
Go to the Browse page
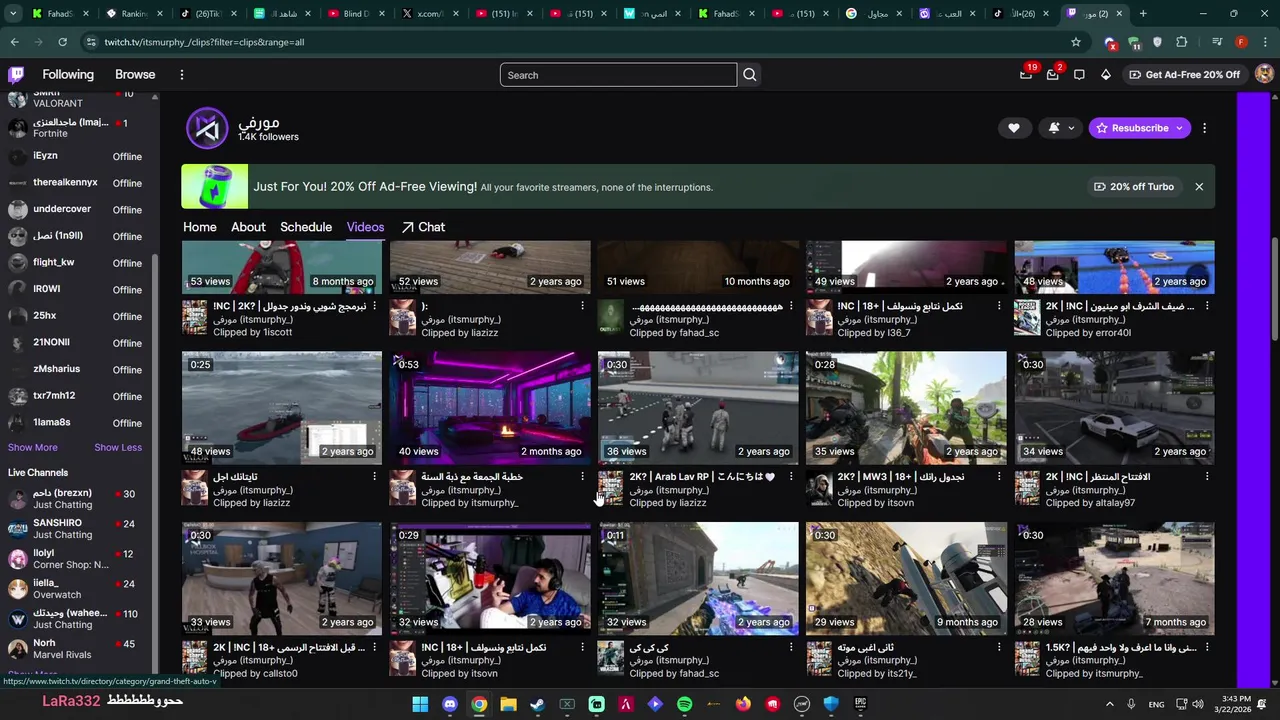[x=135, y=75]
